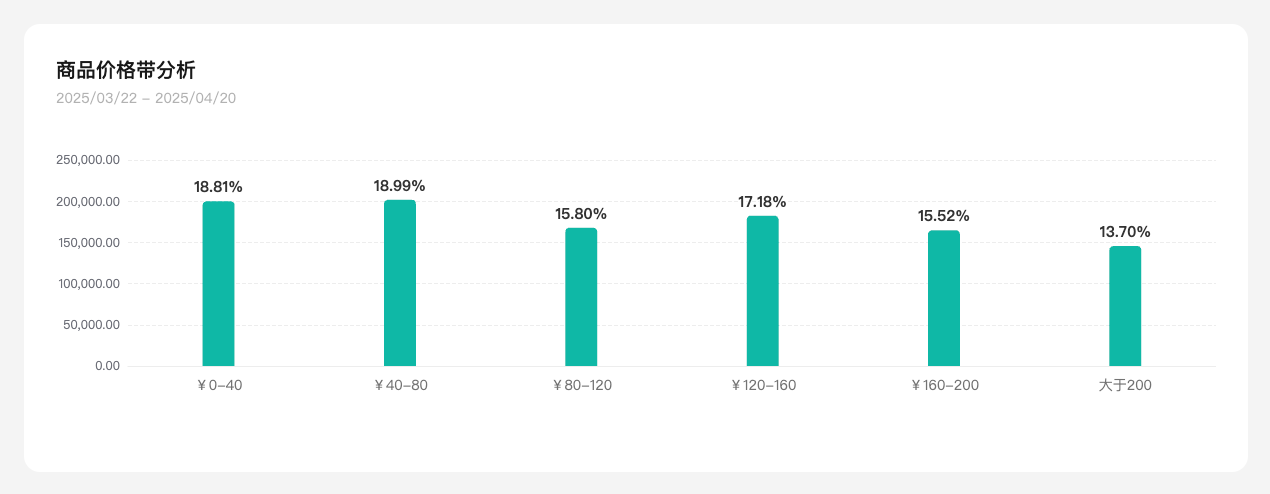Click the ¥160–200 category label
This screenshot has height=494, width=1270.
944,385
